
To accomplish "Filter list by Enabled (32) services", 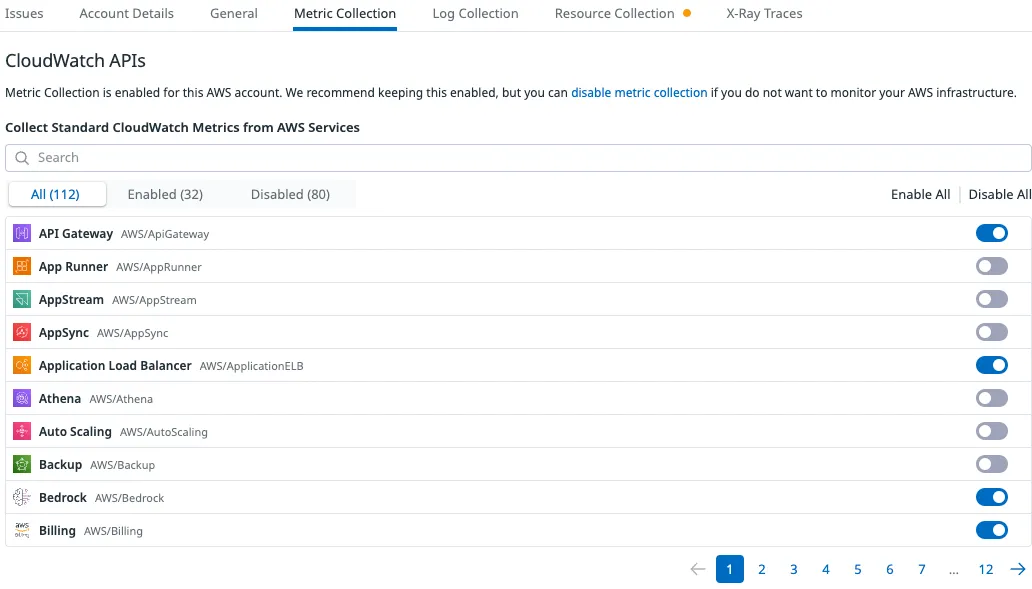I will tap(165, 194).
